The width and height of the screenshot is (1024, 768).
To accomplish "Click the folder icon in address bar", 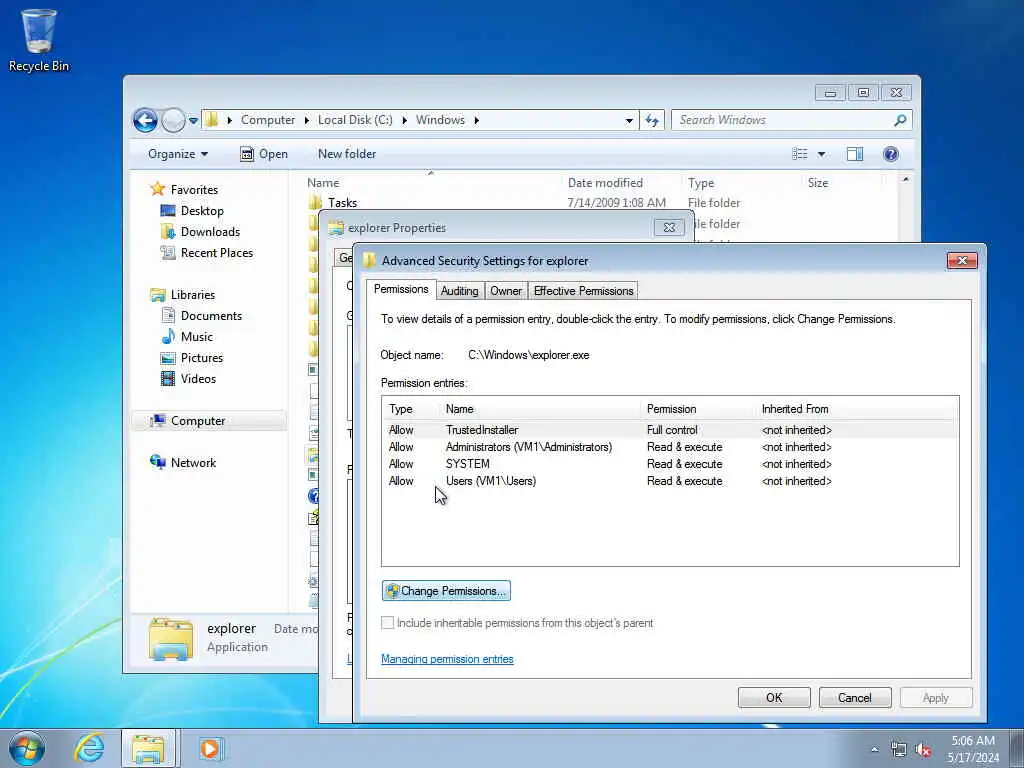I will tap(212, 120).
